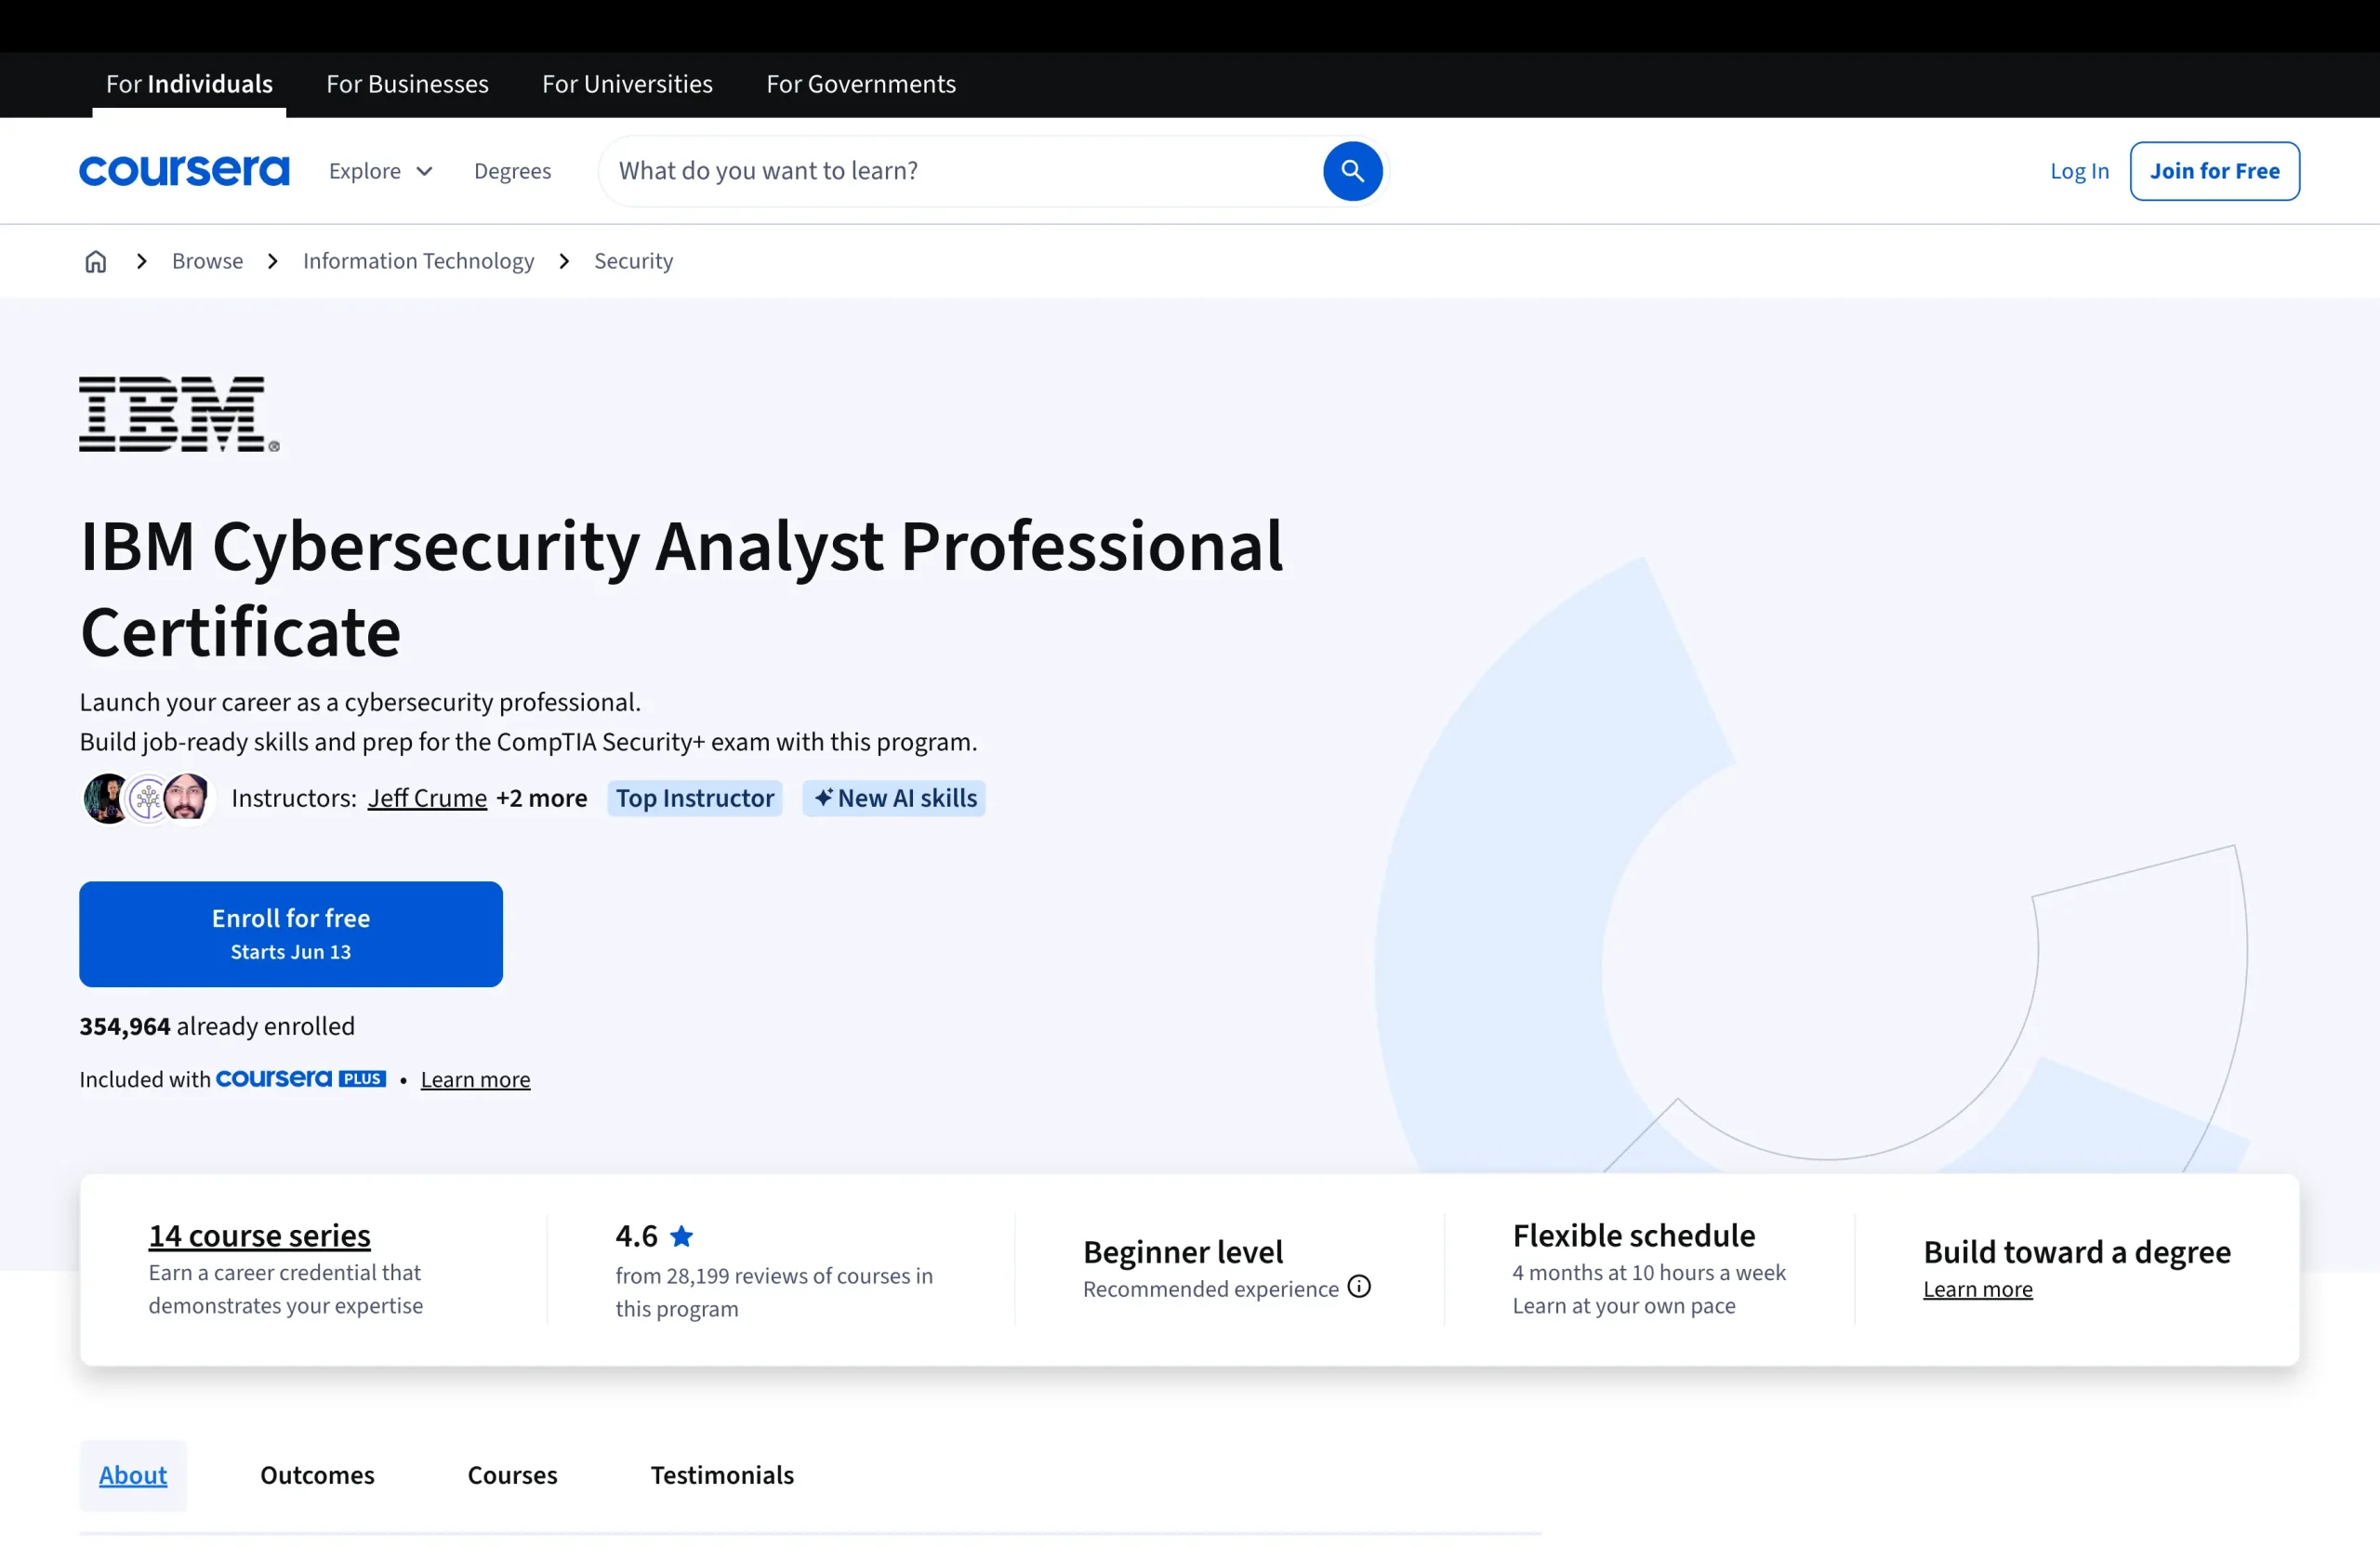
Task: Click the +2 more instructors text
Action: pos(541,798)
